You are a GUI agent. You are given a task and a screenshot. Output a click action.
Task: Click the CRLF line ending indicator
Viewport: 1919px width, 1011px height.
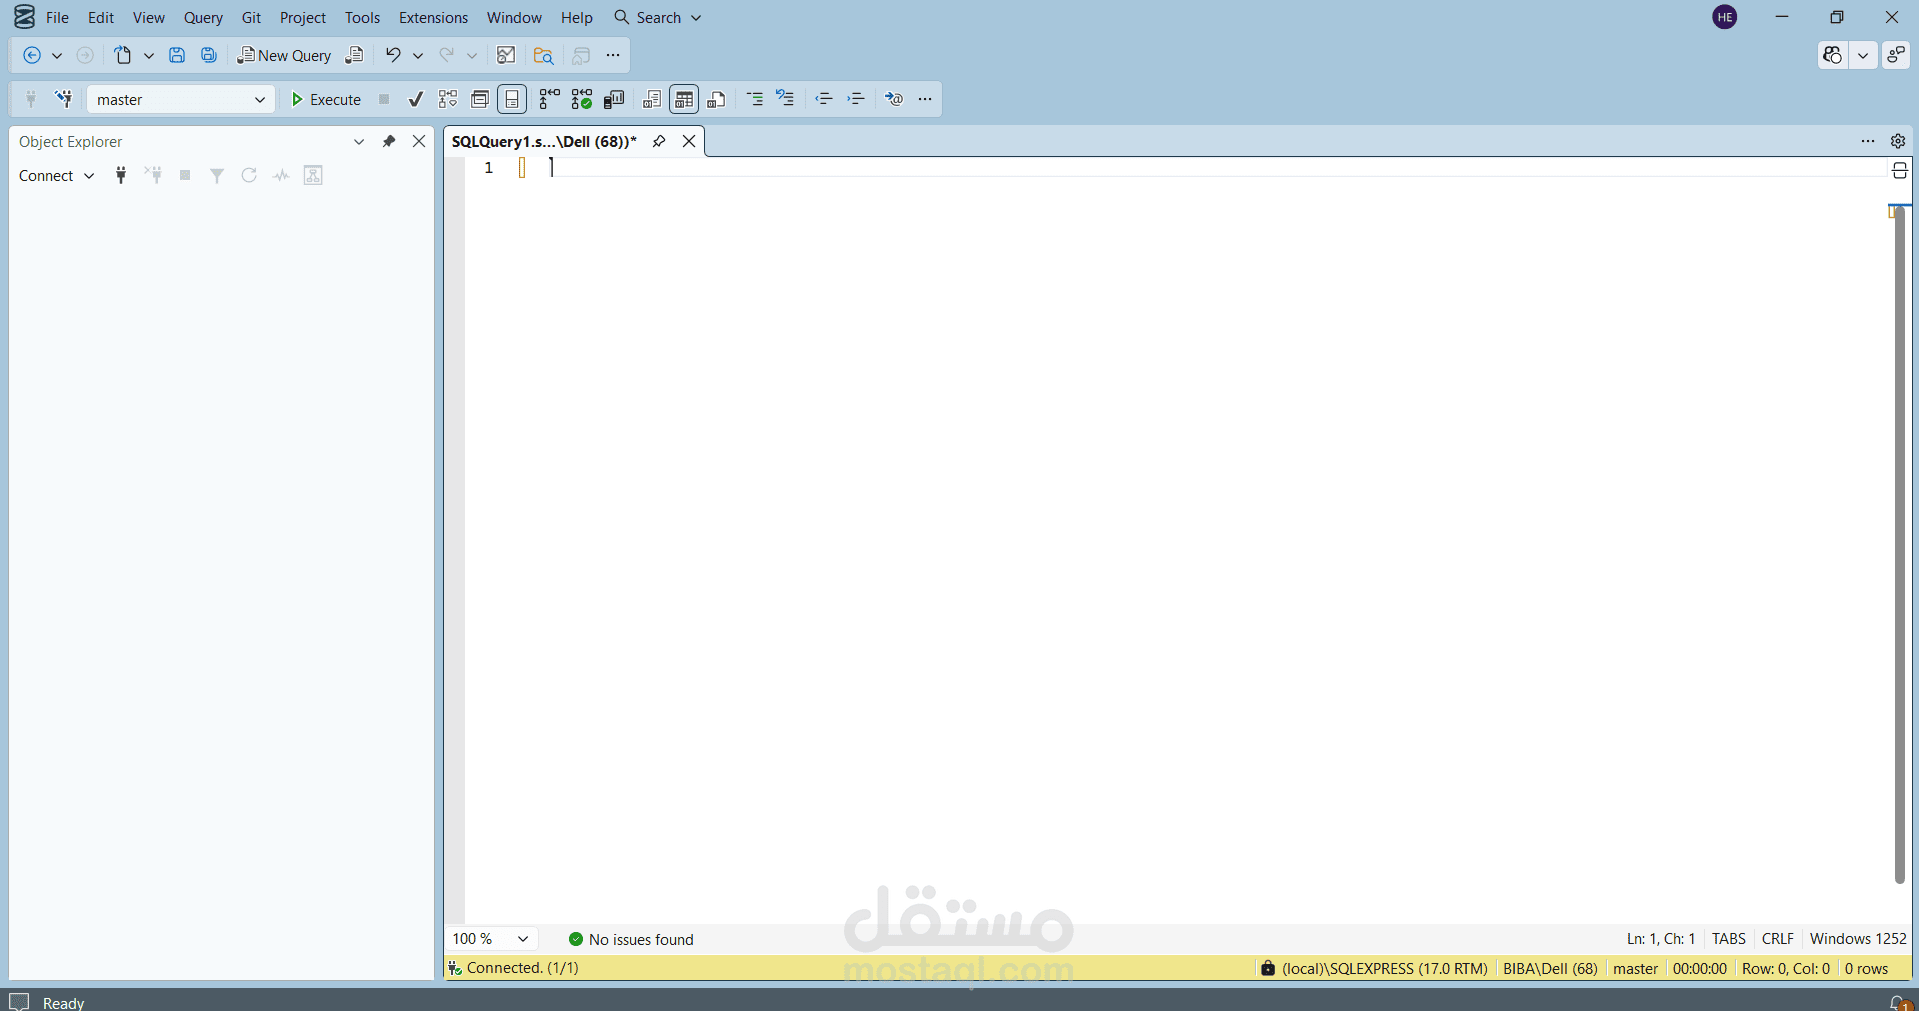pos(1778,939)
